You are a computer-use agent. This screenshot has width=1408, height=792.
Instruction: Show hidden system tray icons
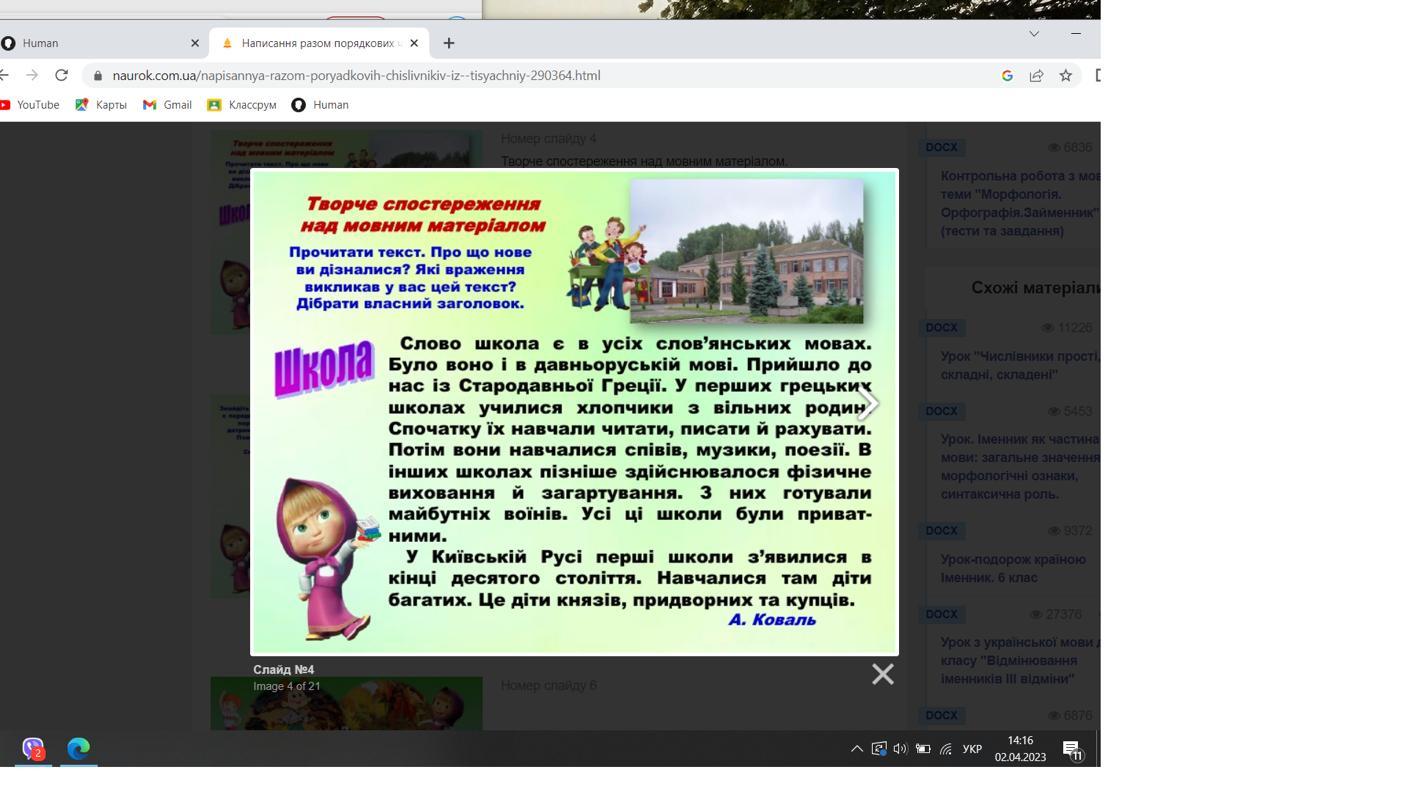point(857,748)
